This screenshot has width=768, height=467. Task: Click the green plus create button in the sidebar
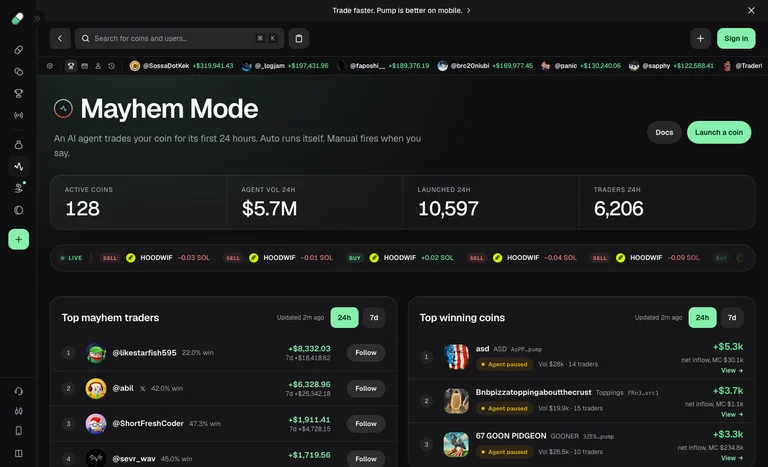click(19, 240)
